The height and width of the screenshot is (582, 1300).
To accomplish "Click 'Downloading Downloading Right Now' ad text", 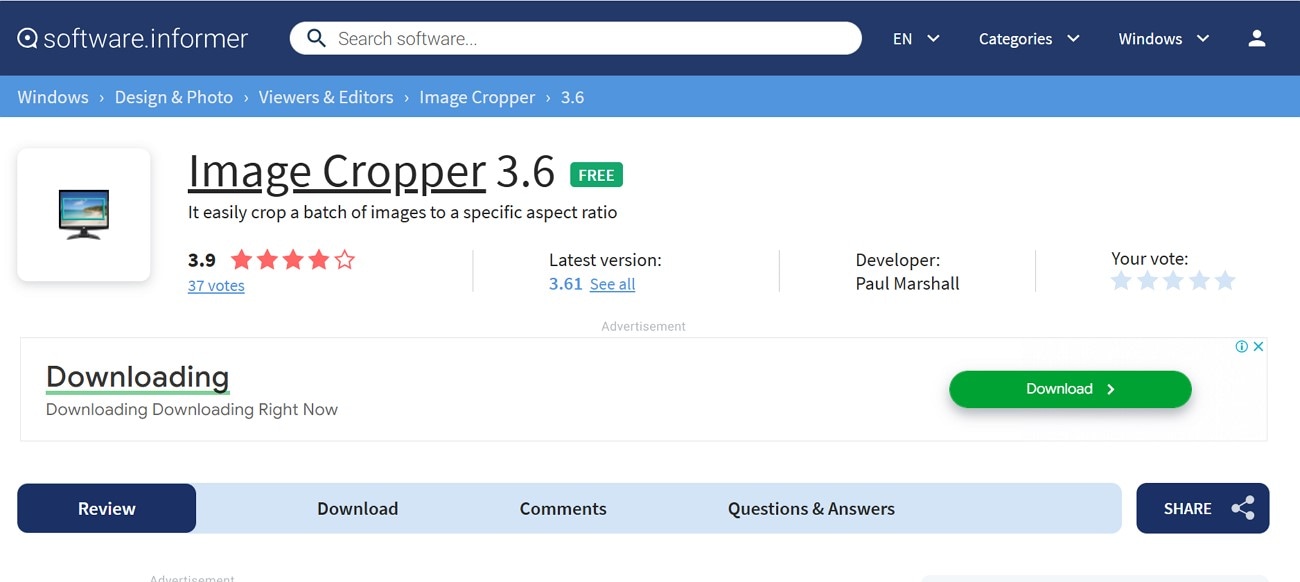I will pos(192,409).
